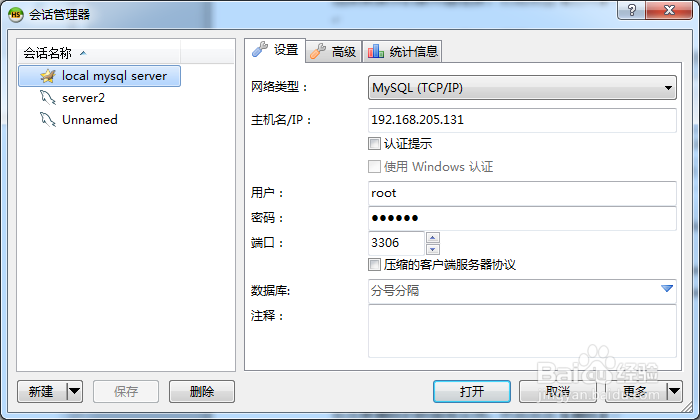Enable 压缩的客户端服务器协议 checkbox

point(374,265)
